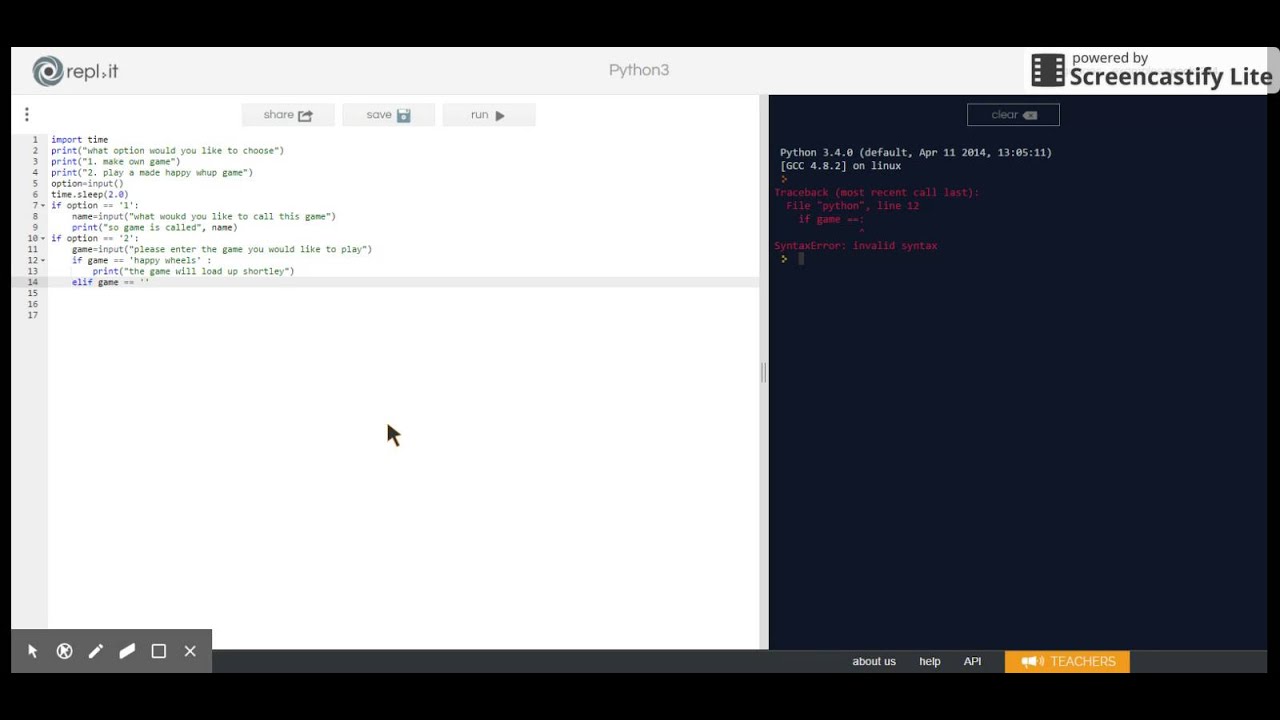
Task: Click the 'time.sleep(2.0)' code line
Action: pos(90,195)
